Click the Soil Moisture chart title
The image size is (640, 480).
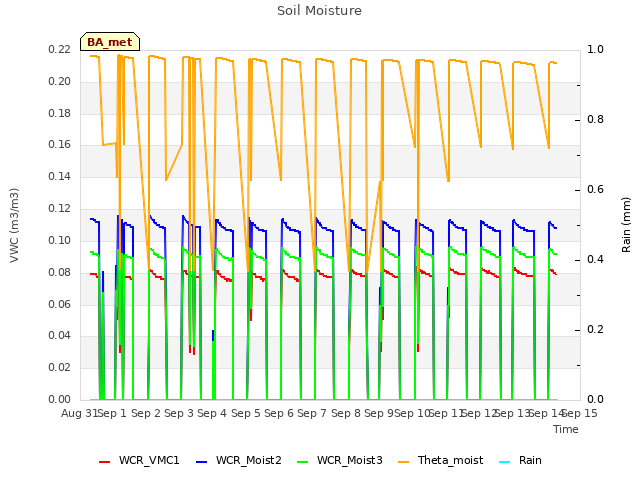point(319,11)
